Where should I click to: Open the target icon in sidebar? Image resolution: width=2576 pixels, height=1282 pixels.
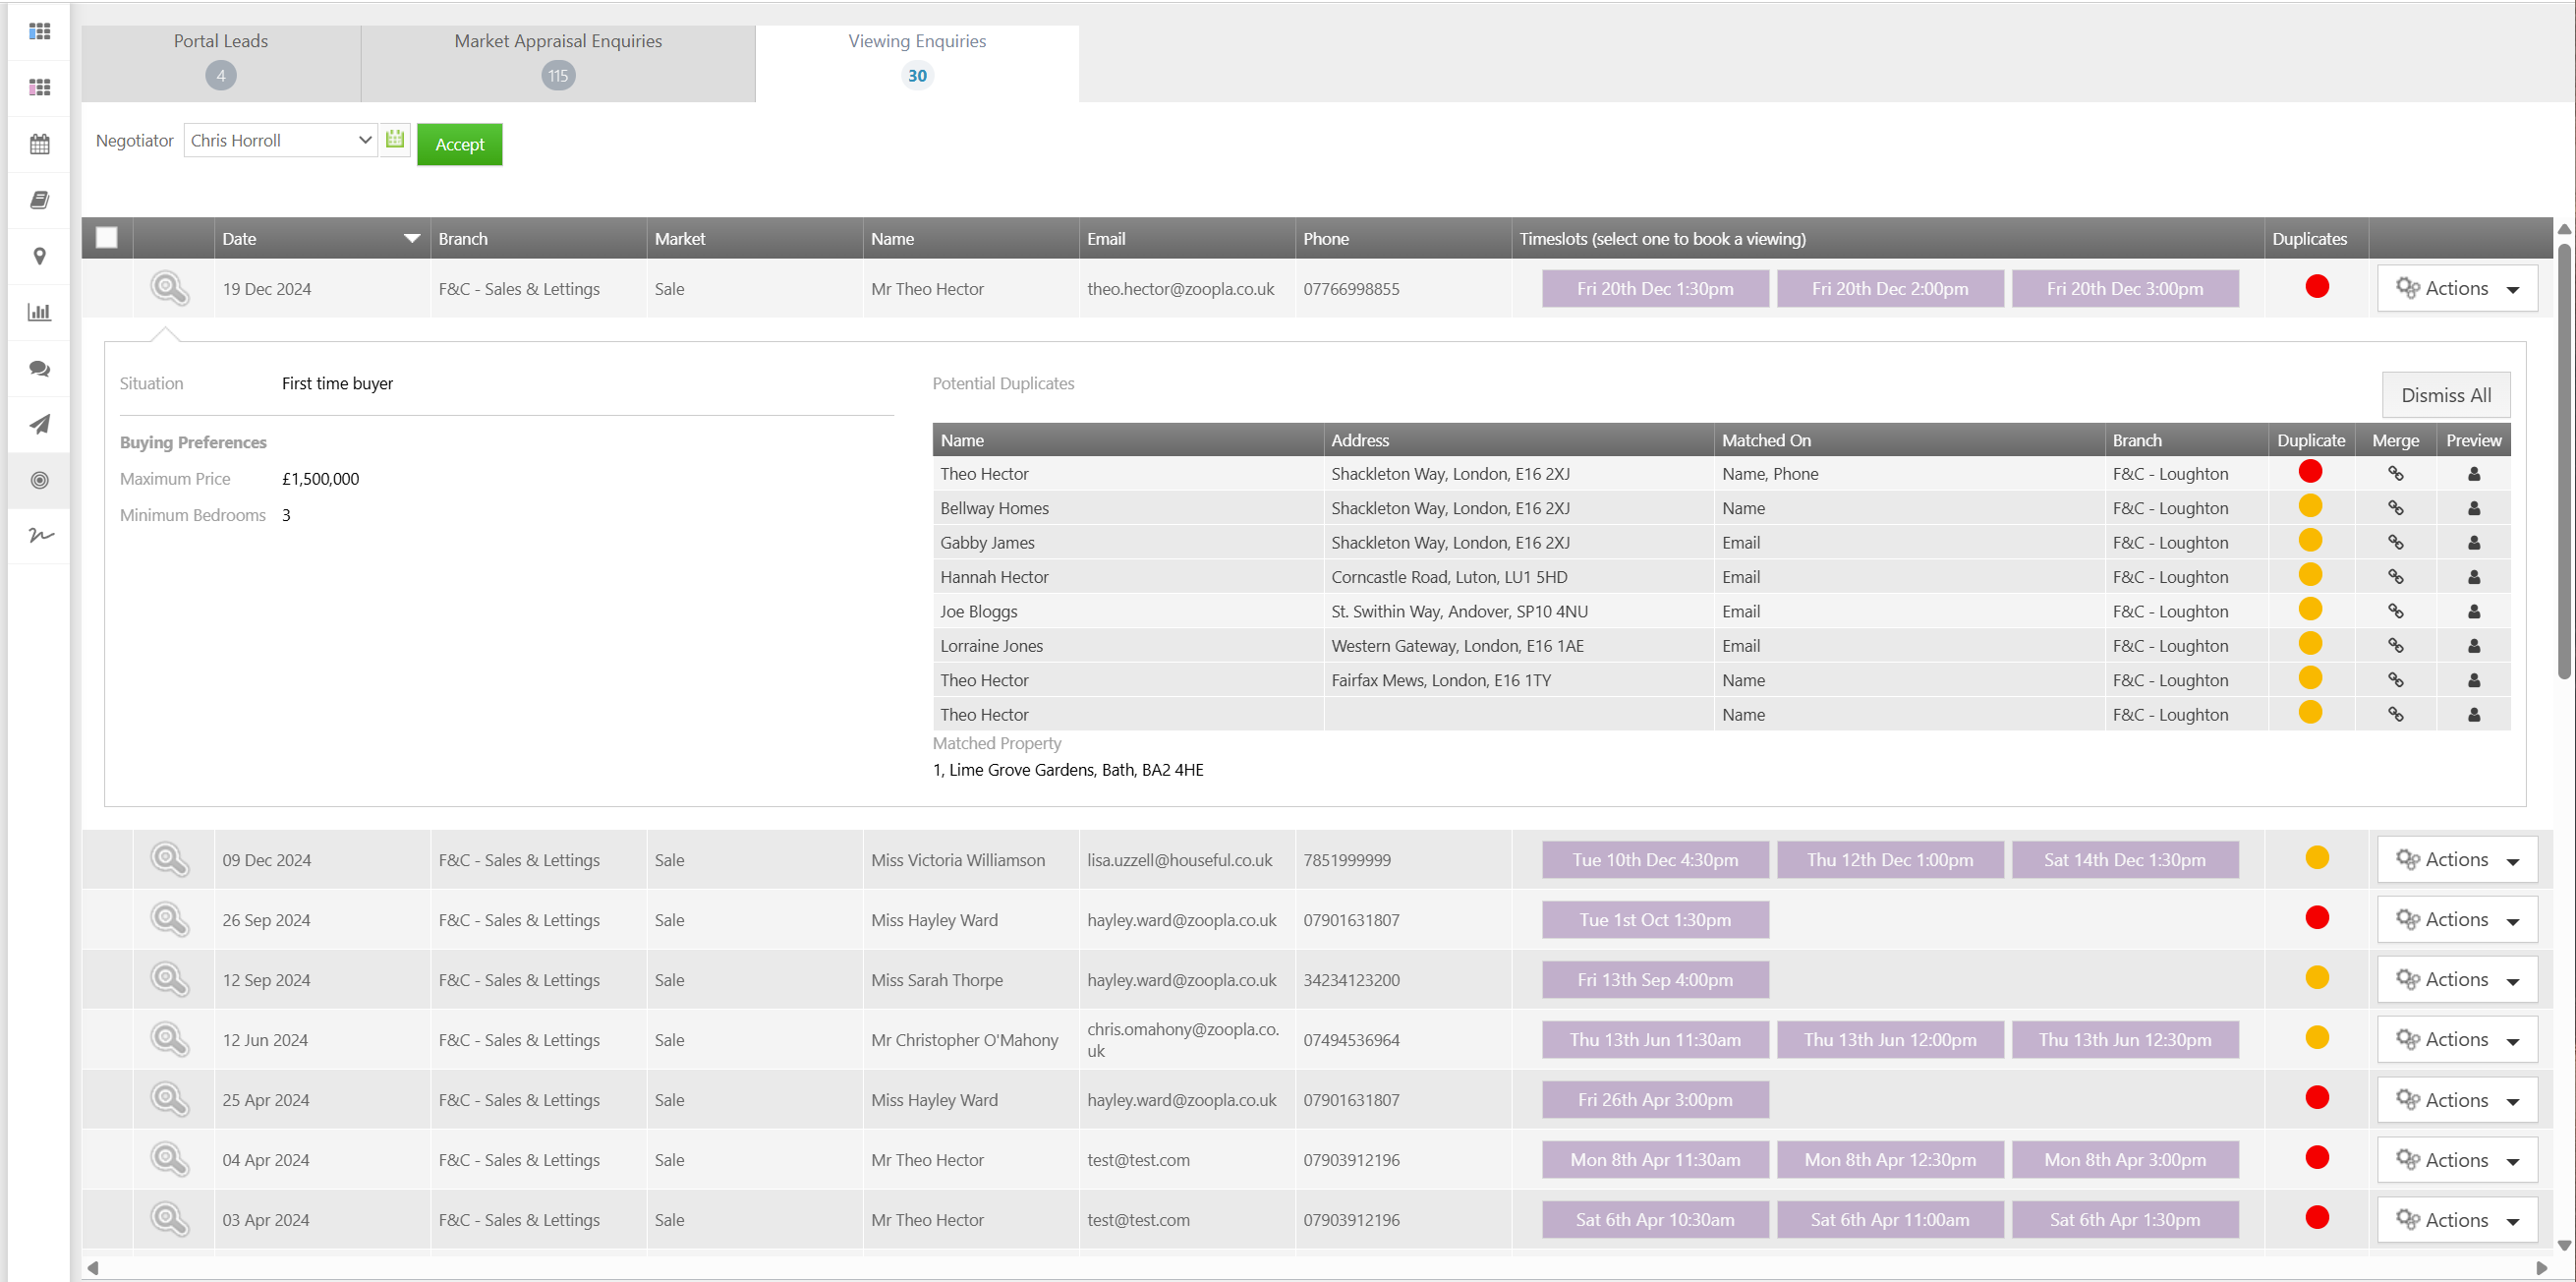40,480
